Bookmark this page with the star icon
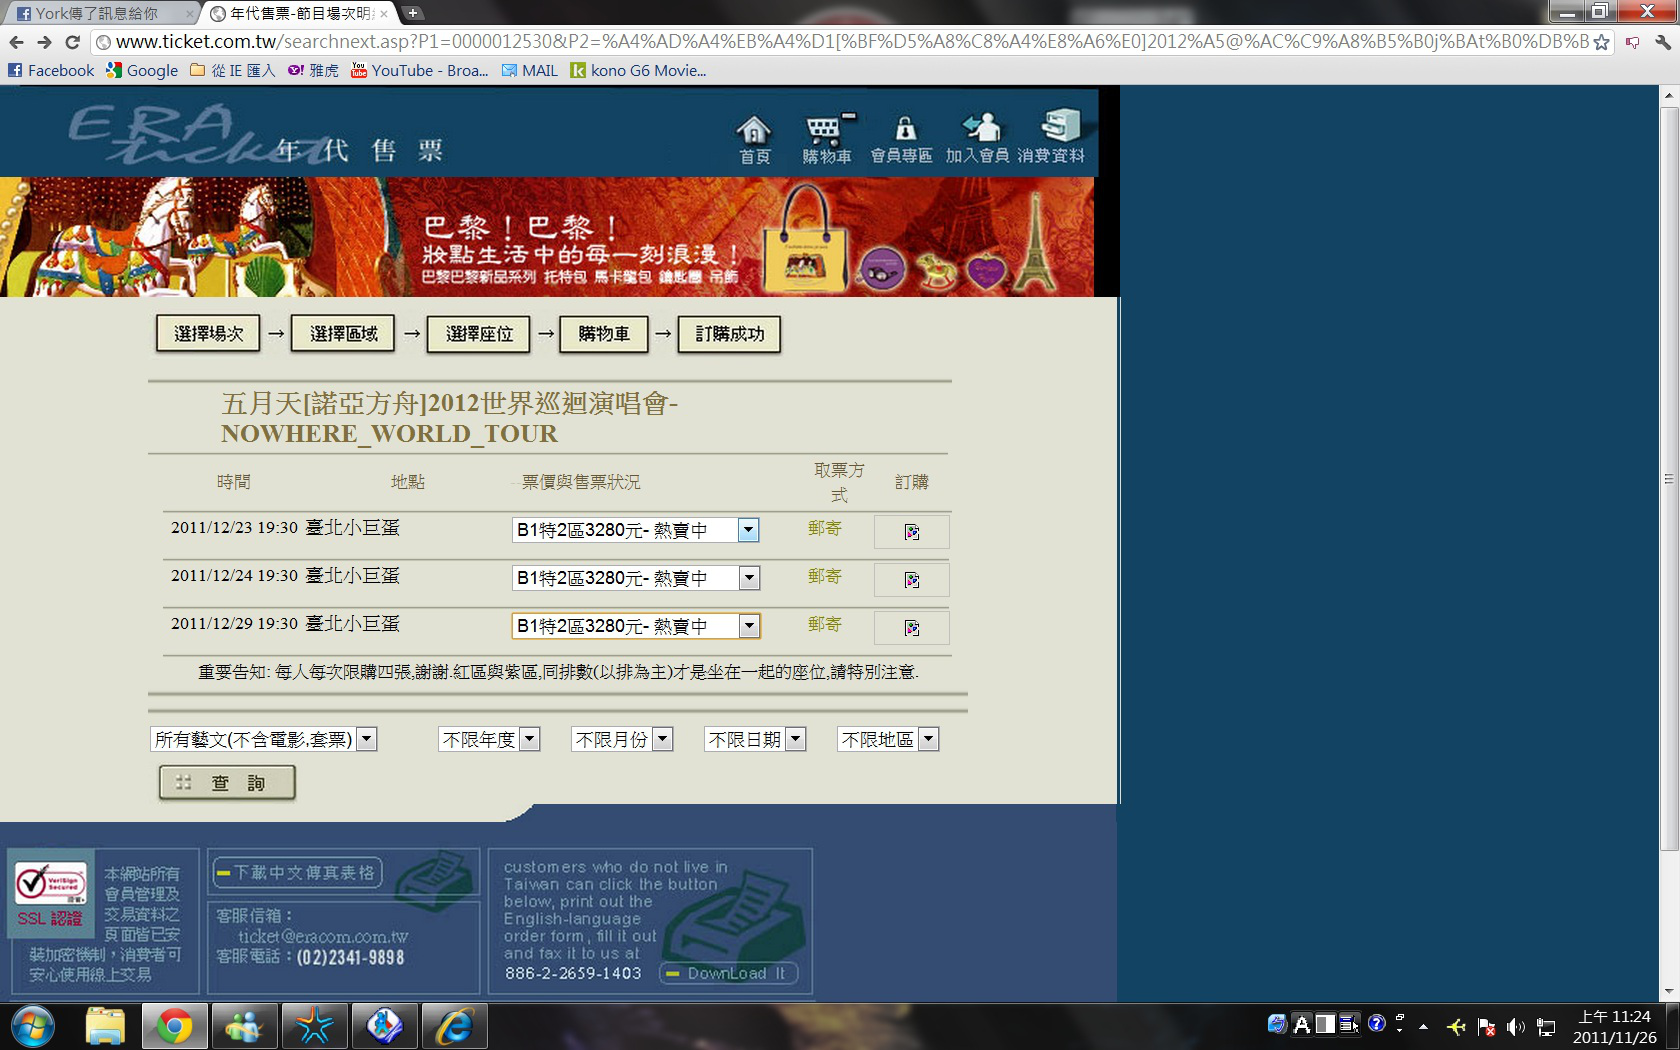This screenshot has height=1050, width=1680. tap(1602, 42)
